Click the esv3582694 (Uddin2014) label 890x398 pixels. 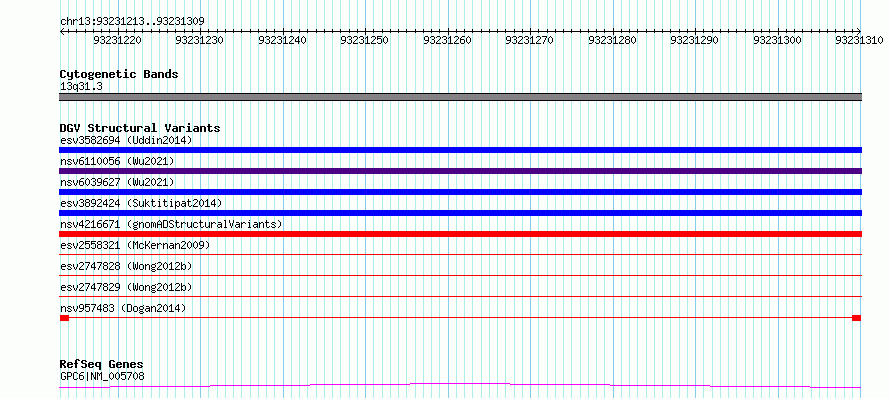(x=126, y=140)
